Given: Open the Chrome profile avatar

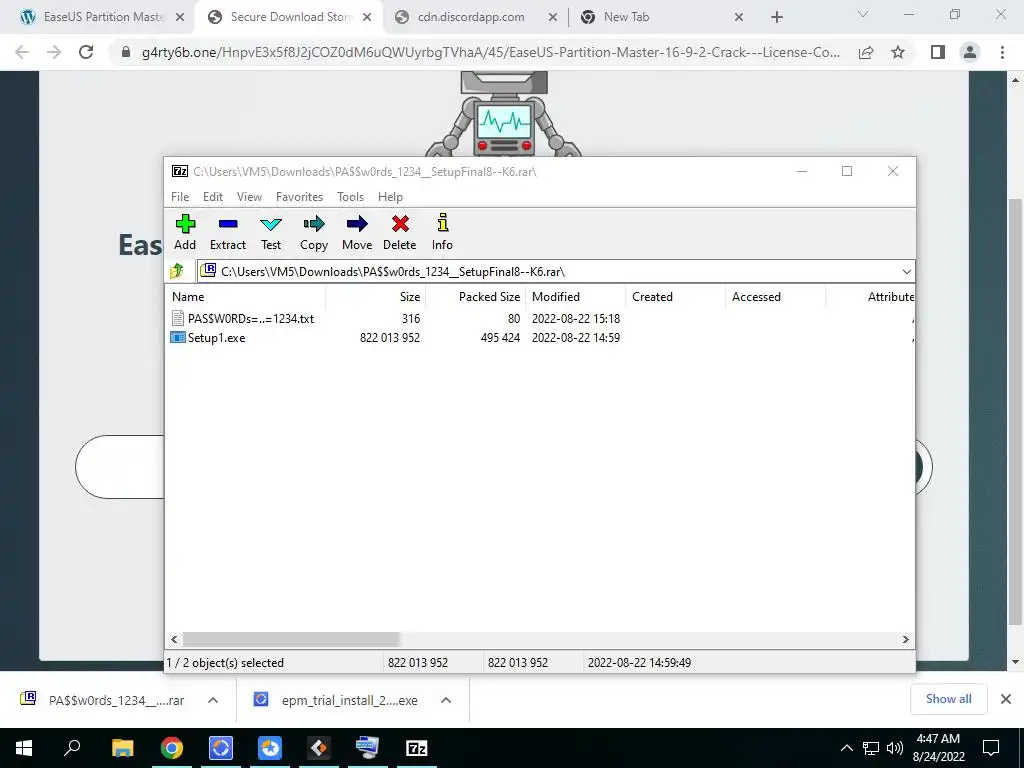Looking at the screenshot, I should click(x=970, y=52).
